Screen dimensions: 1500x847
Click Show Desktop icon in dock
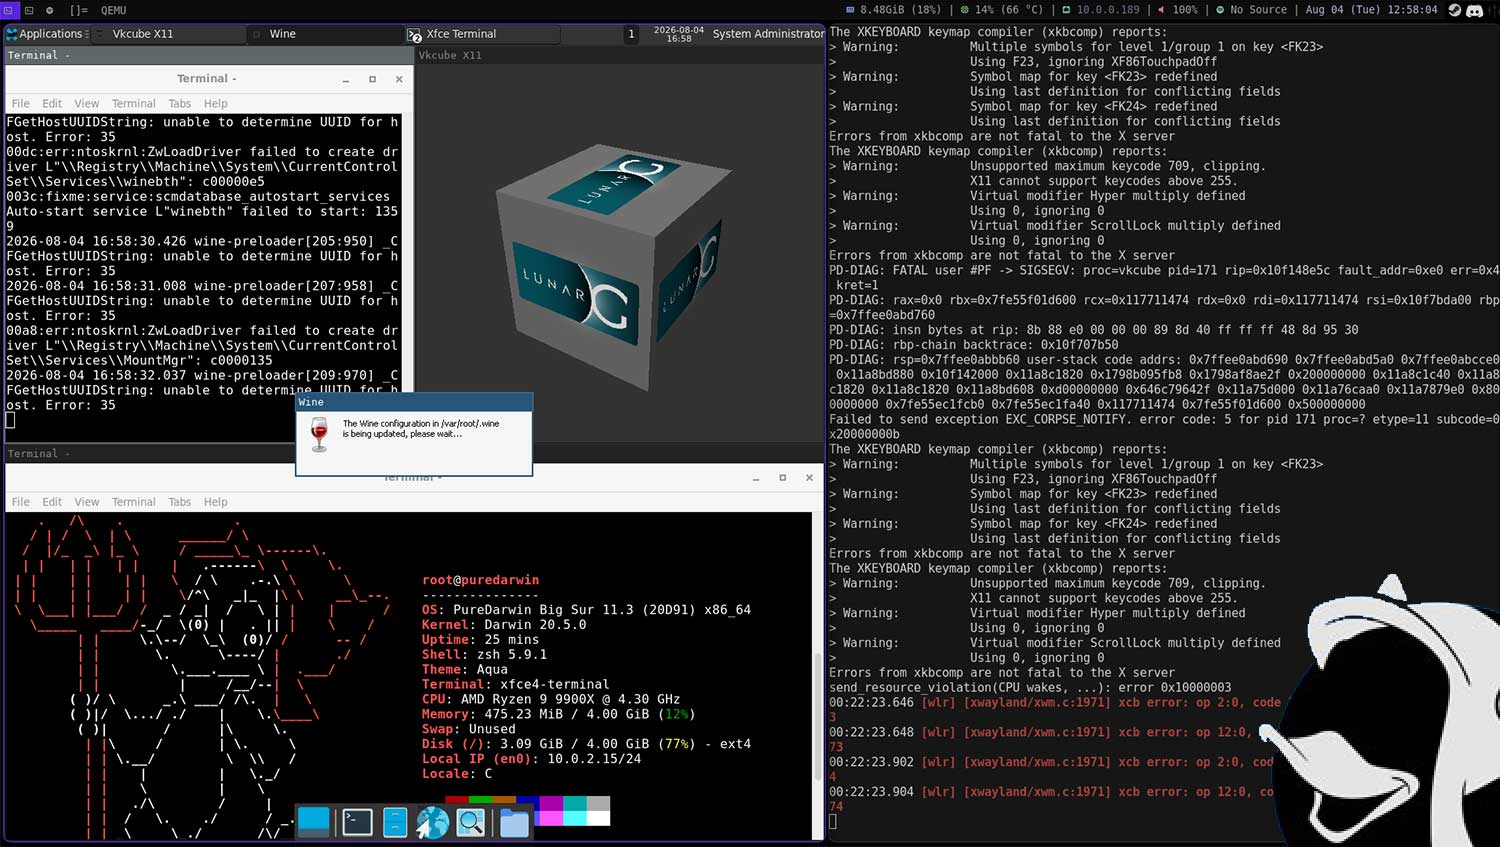pos(314,821)
